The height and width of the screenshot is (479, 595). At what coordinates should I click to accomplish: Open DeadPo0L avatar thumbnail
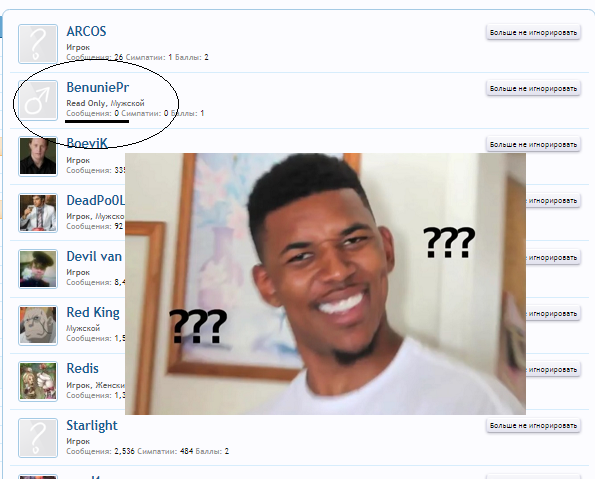coord(38,213)
